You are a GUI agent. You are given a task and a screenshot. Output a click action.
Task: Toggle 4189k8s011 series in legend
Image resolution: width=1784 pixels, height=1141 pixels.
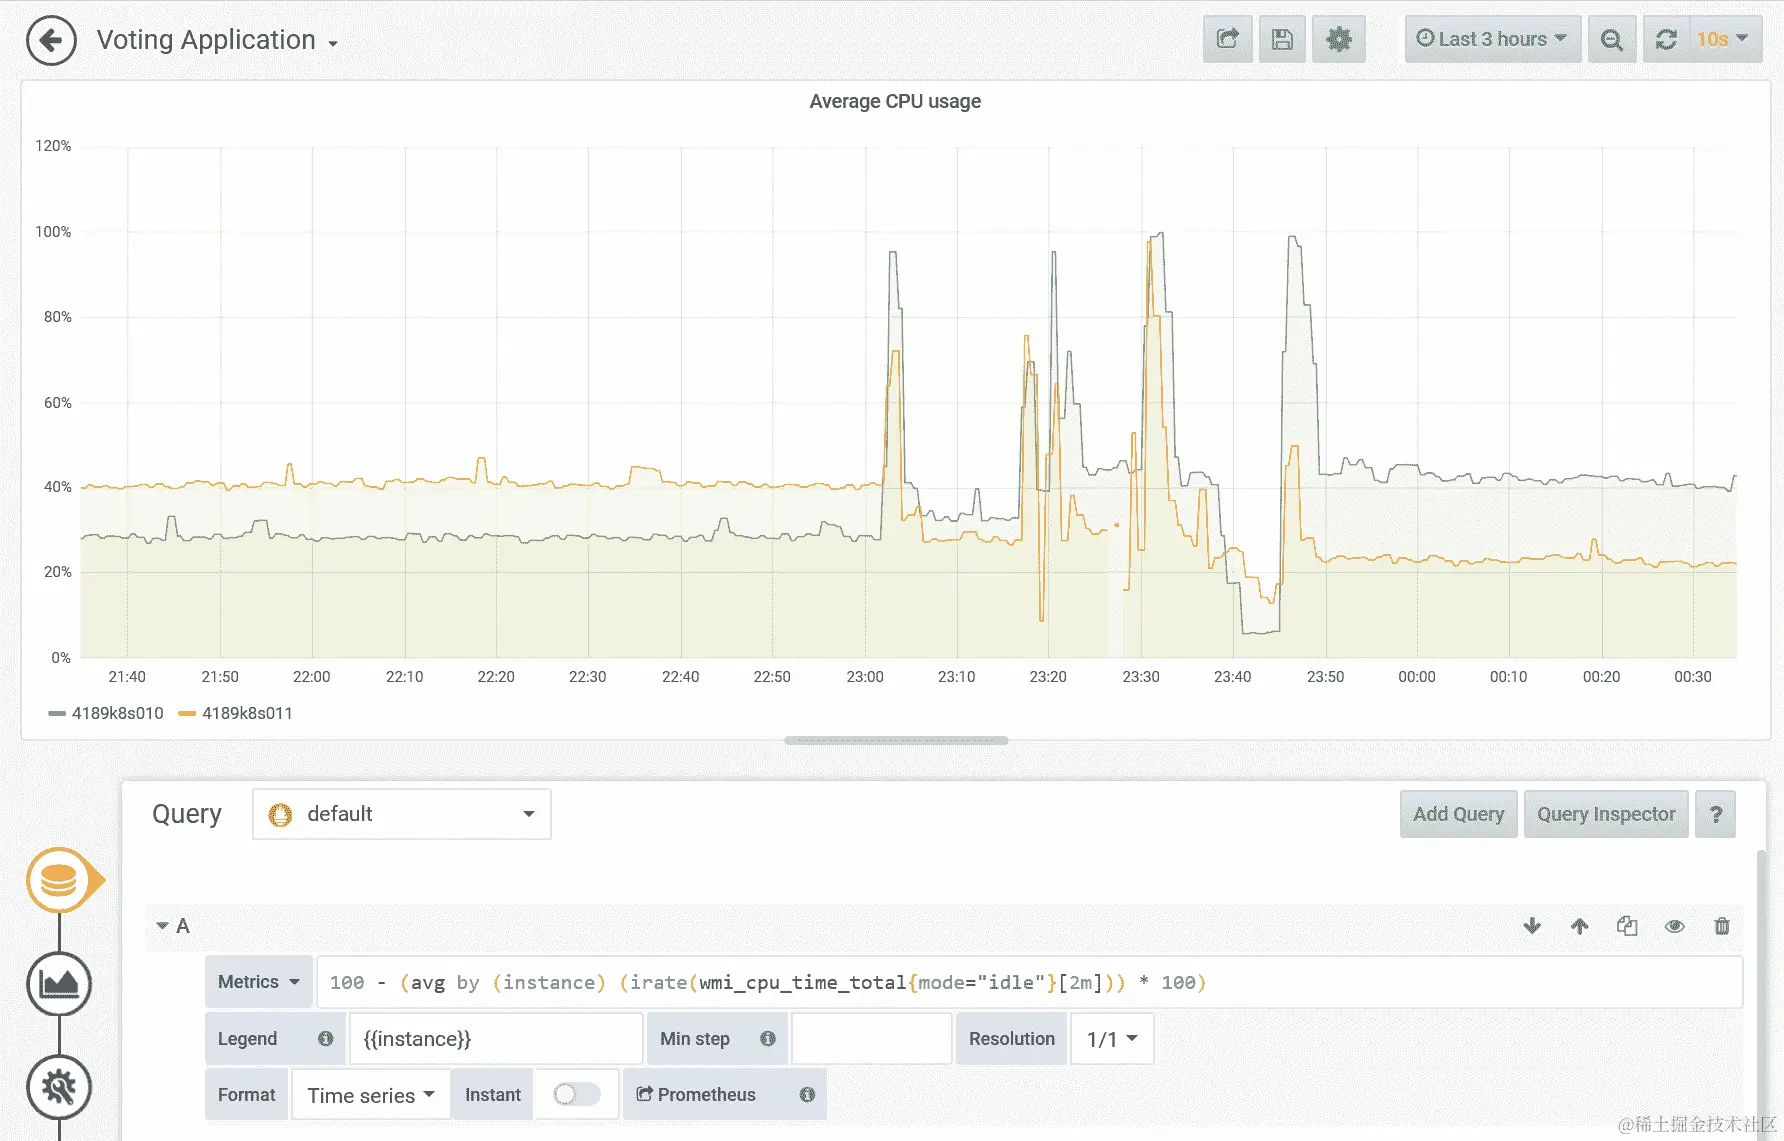click(x=236, y=713)
